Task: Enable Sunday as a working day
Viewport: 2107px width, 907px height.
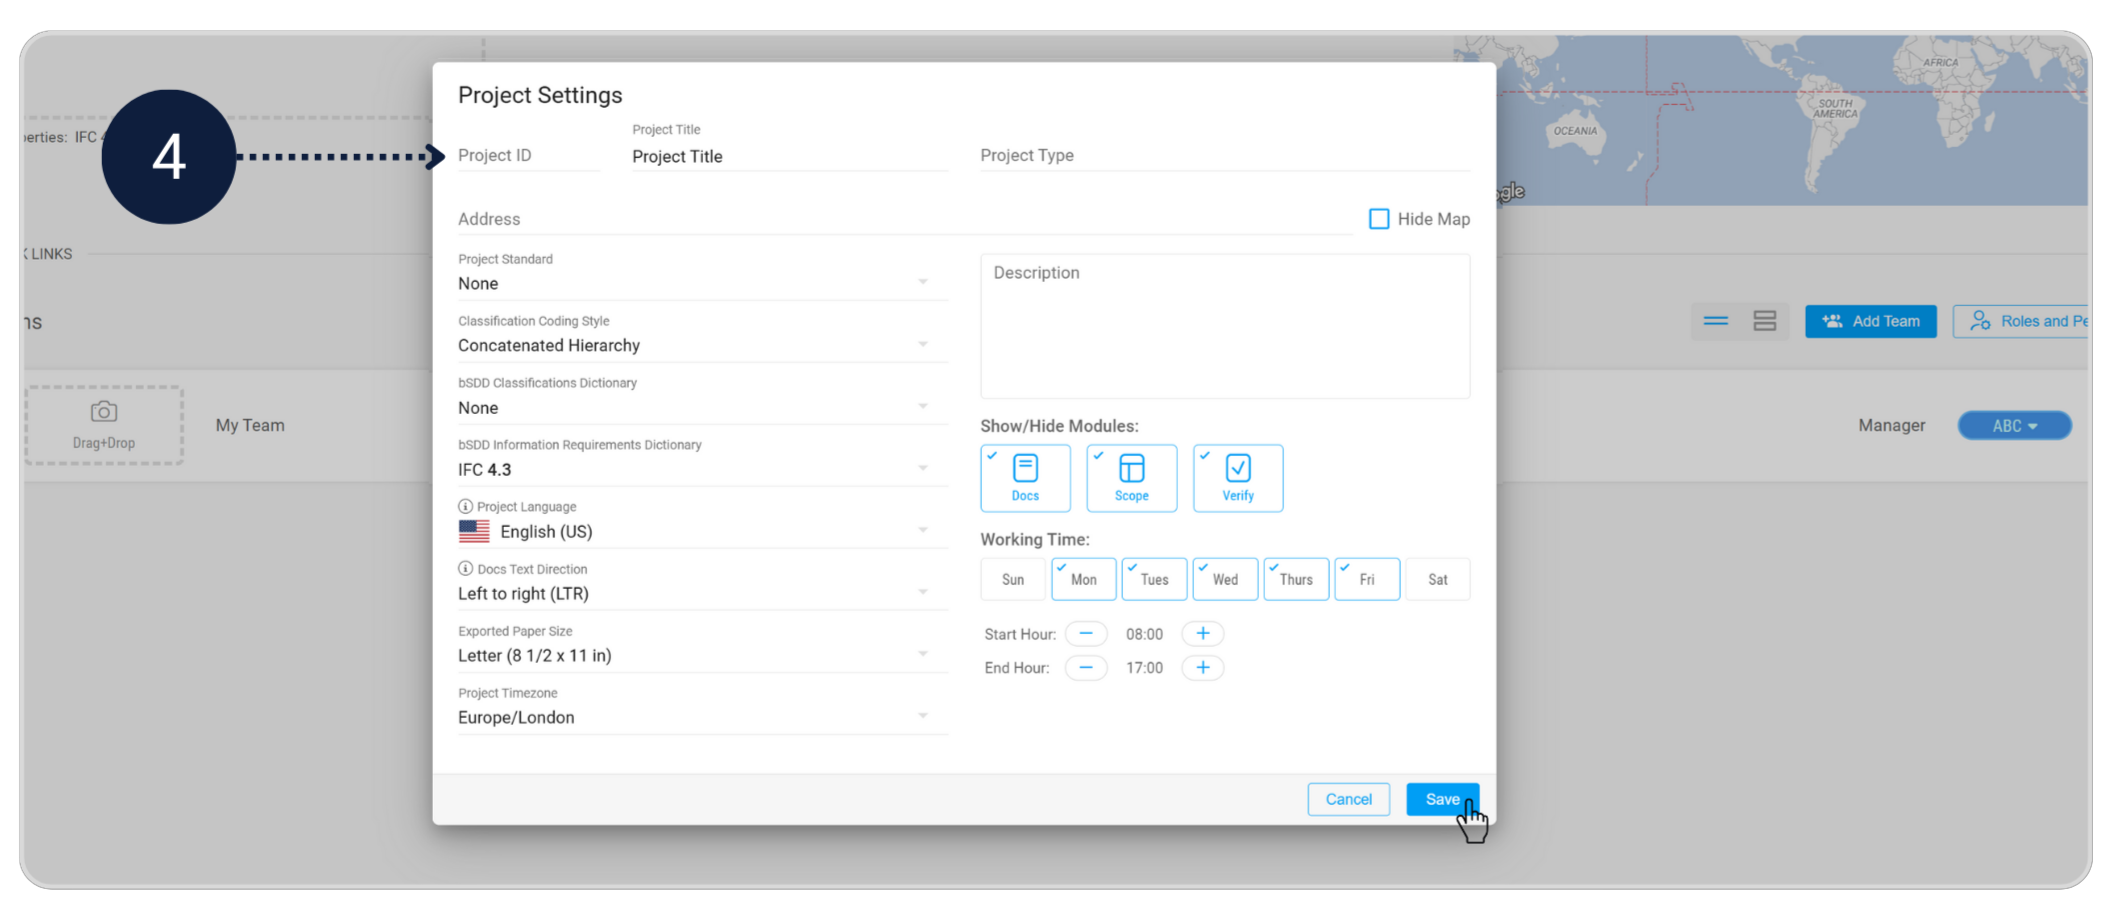Action: click(1013, 580)
